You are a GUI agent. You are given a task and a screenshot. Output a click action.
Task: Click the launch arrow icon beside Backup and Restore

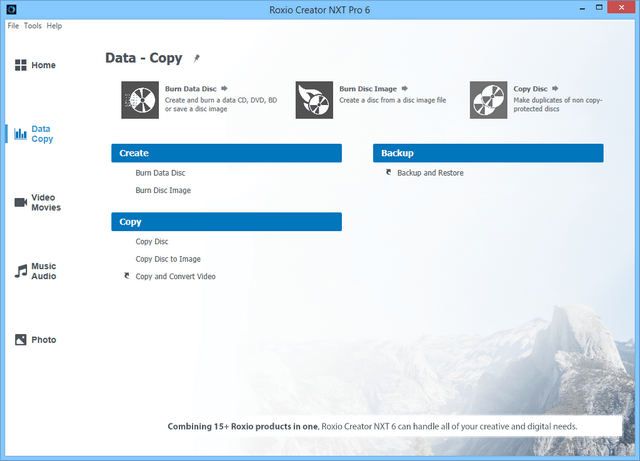pyautogui.click(x=388, y=172)
